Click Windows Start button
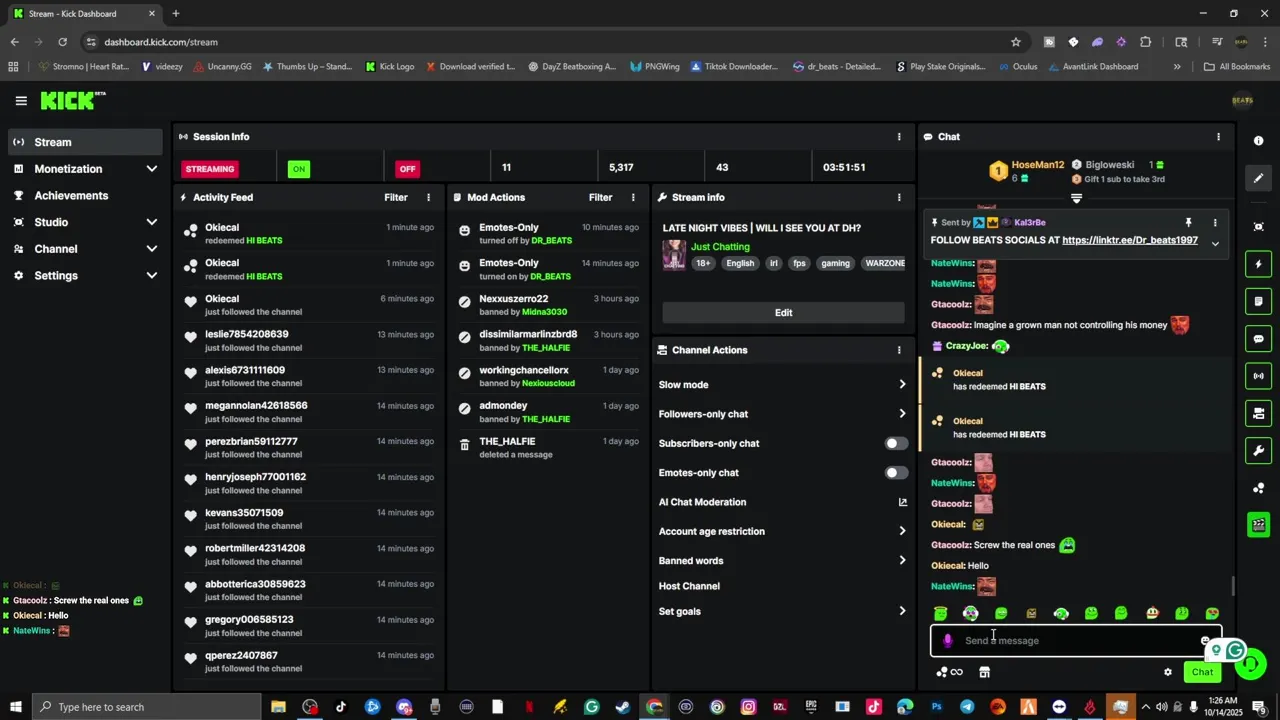Screen dimensions: 1280x720 coord(15,707)
